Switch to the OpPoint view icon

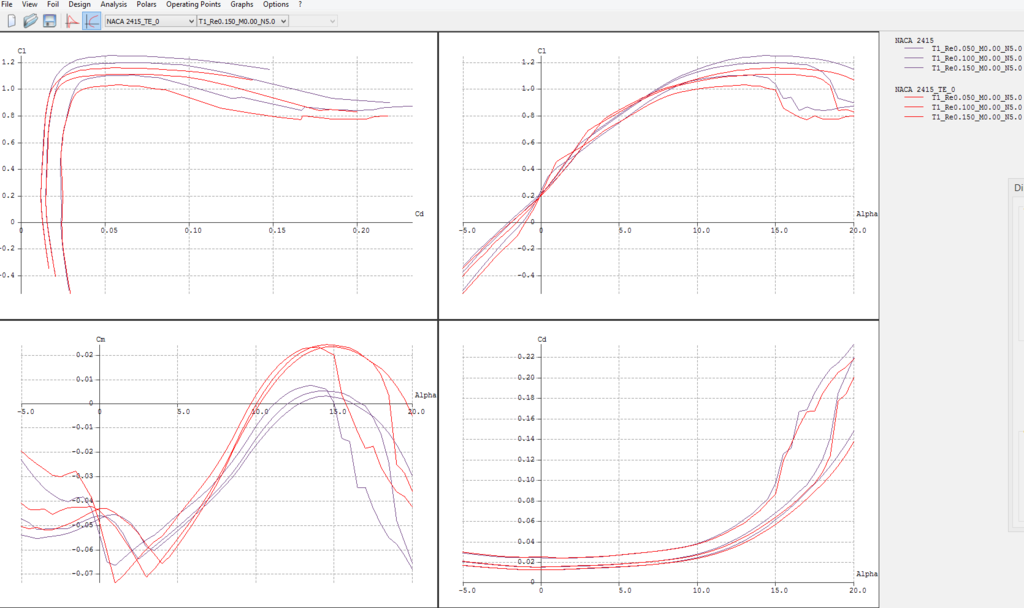pyautogui.click(x=72, y=20)
